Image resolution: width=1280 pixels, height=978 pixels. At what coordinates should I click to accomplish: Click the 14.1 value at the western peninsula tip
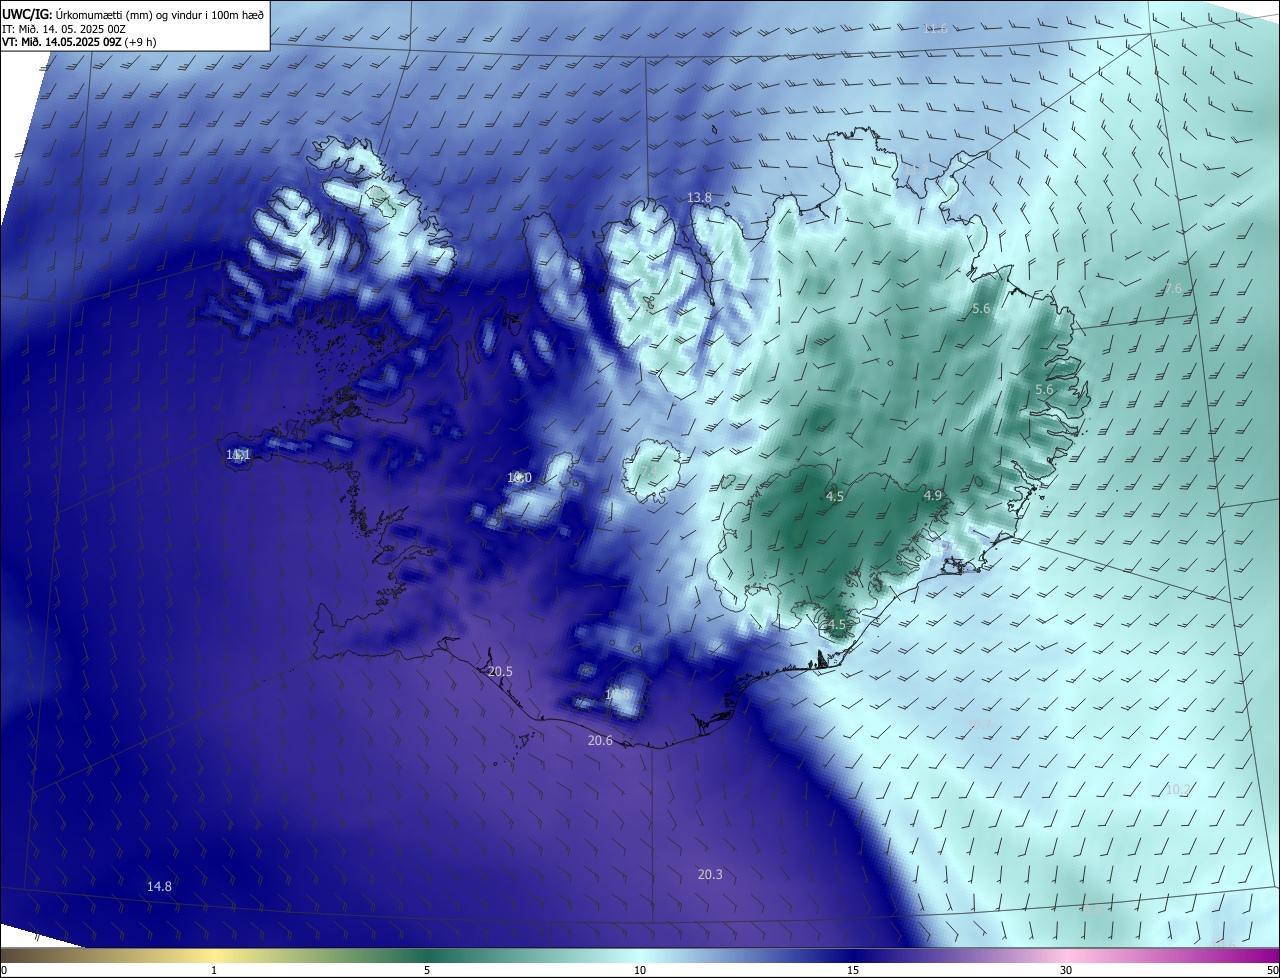pos(238,455)
